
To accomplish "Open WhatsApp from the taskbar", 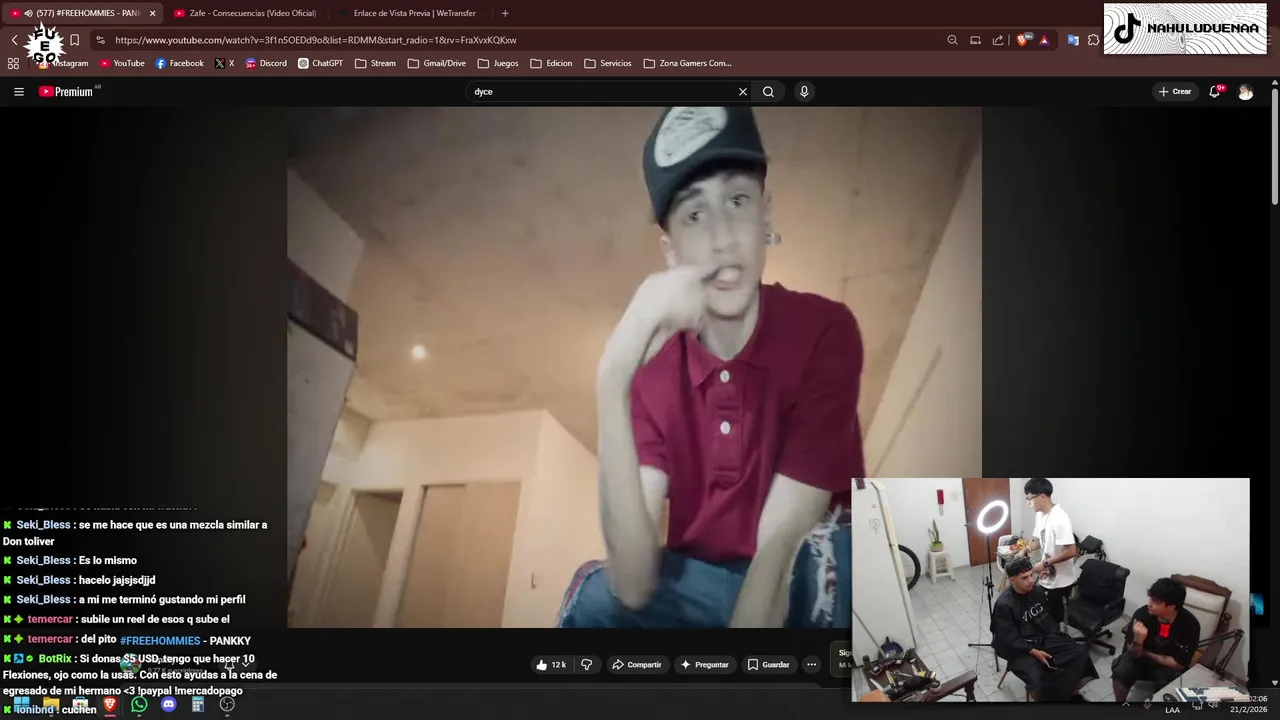I will coord(139,705).
